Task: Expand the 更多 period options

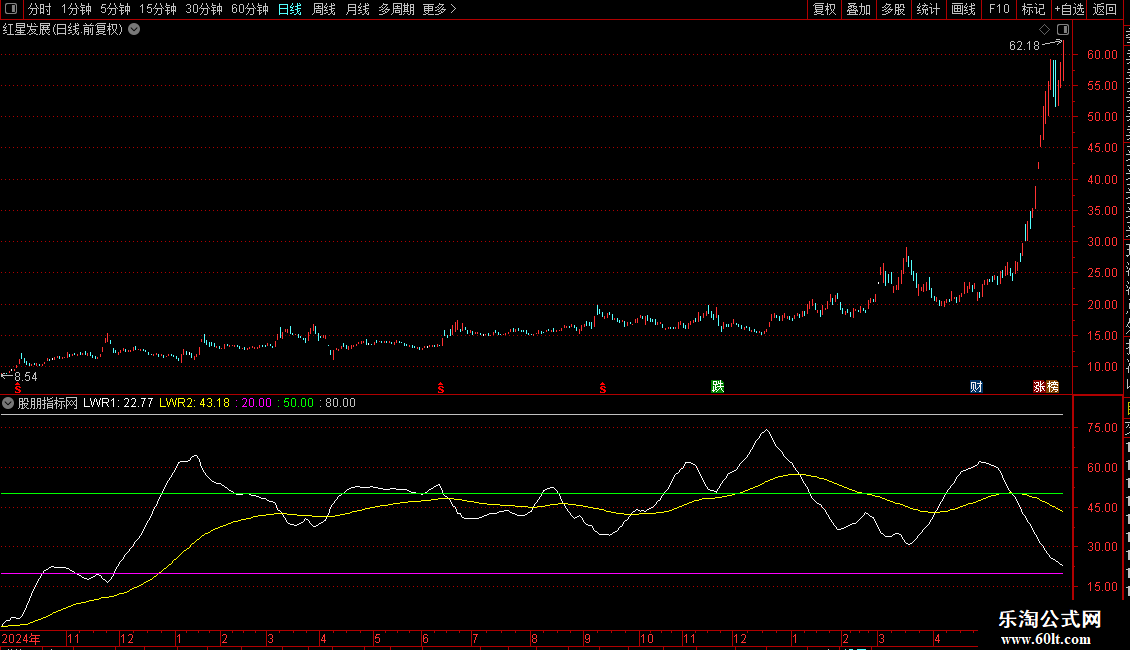Action: tap(439, 9)
